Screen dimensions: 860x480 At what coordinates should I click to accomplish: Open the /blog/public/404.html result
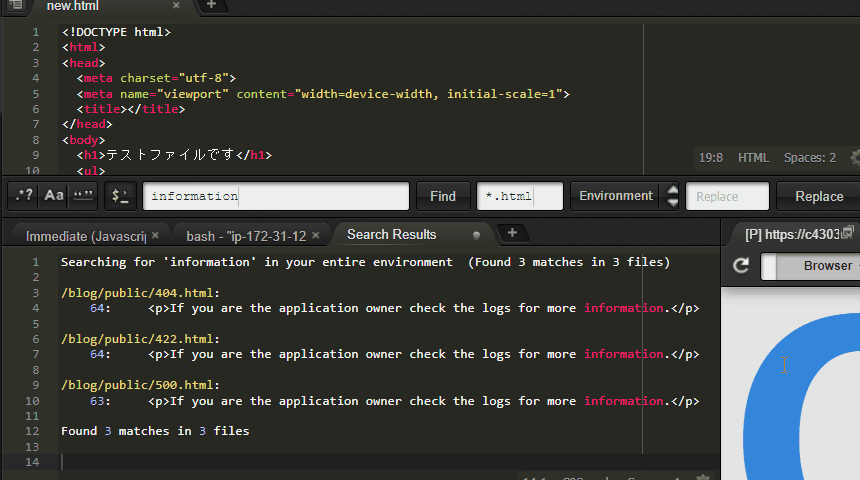tap(140, 293)
